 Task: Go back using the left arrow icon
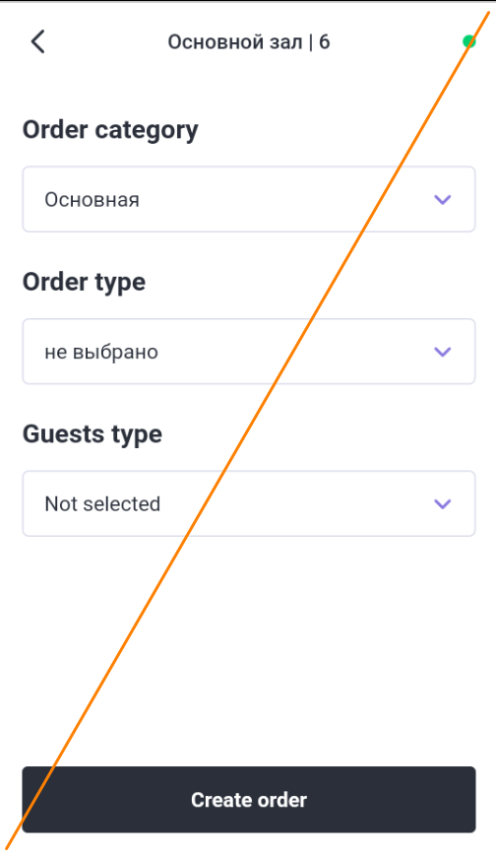38,41
